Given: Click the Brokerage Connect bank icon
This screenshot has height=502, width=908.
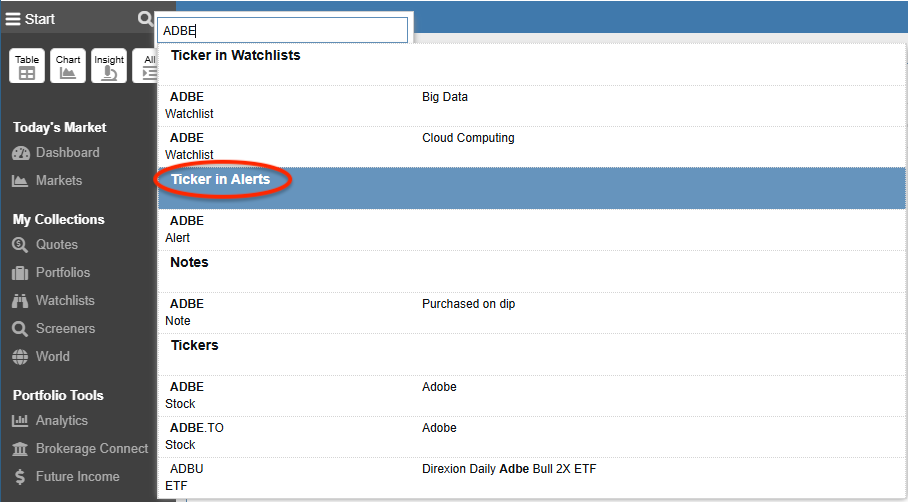Looking at the screenshot, I should 20,449.
